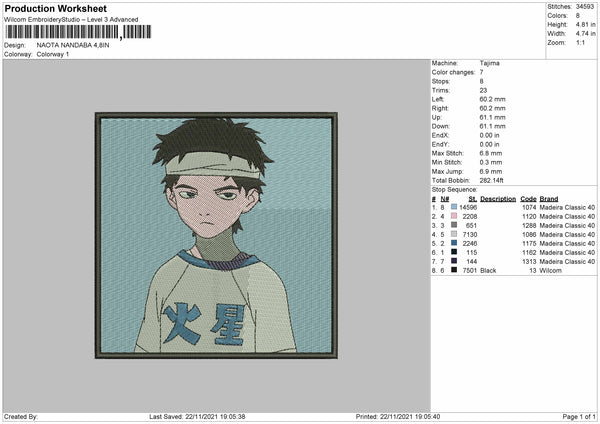Click the Left value '60.2 mm'

click(492, 99)
